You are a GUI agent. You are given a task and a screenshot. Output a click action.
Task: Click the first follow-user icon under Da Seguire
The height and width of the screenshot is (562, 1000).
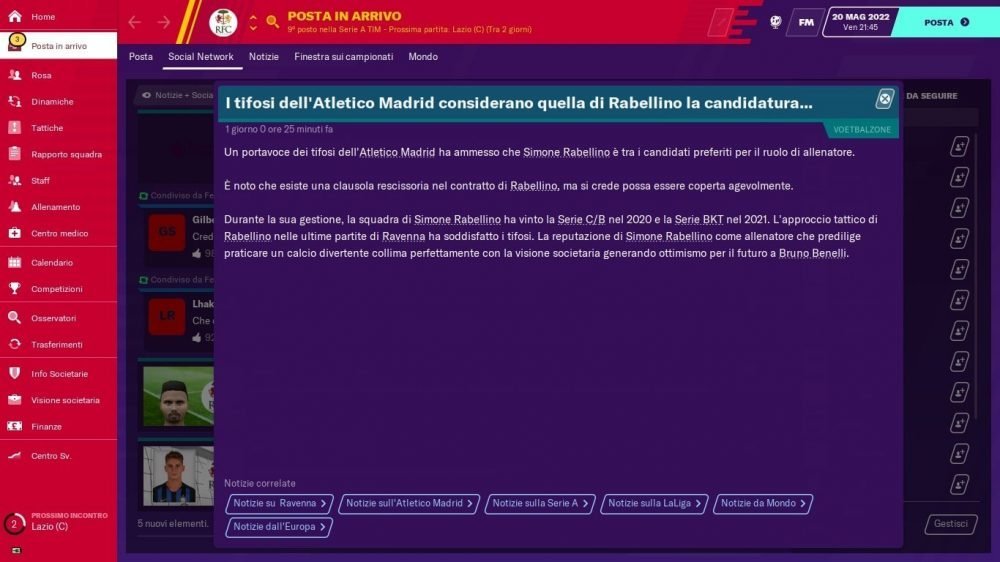point(959,147)
